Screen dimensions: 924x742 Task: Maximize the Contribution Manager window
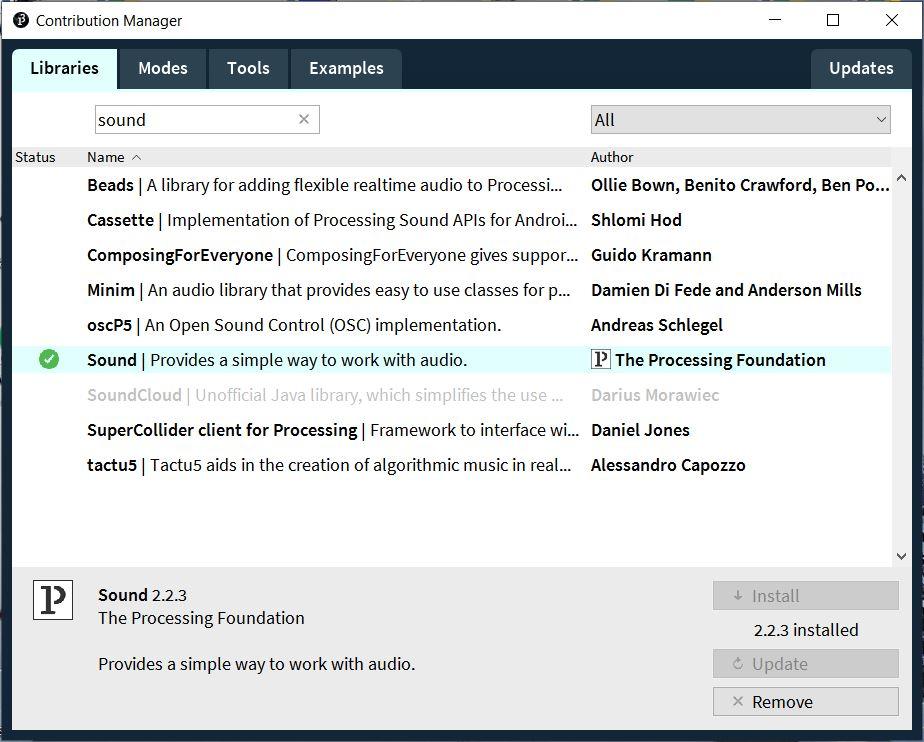pyautogui.click(x=833, y=20)
